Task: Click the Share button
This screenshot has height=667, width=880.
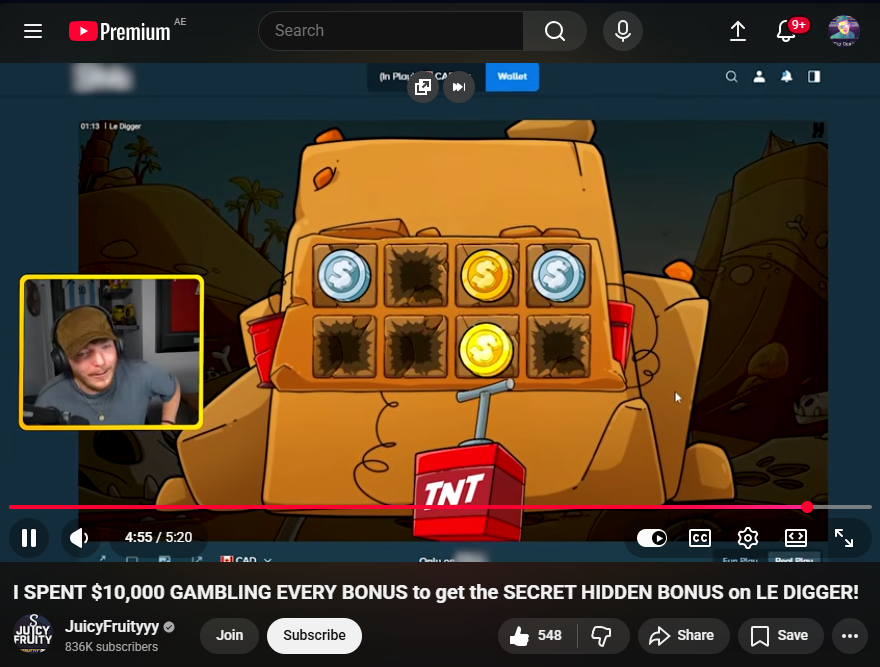Action: (x=683, y=636)
